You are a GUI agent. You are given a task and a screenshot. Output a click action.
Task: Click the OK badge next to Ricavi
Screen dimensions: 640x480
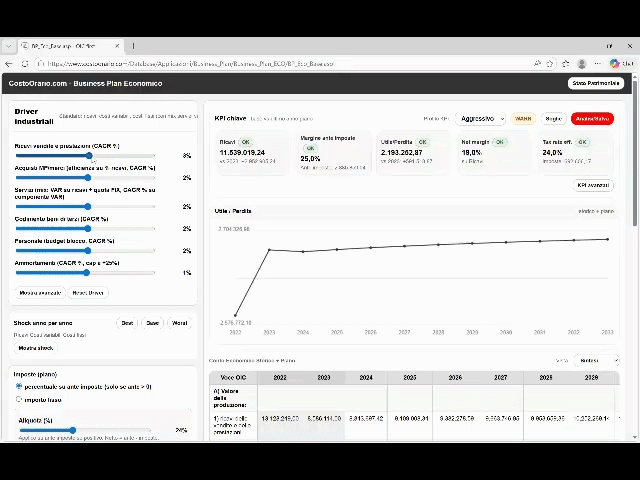click(246, 142)
